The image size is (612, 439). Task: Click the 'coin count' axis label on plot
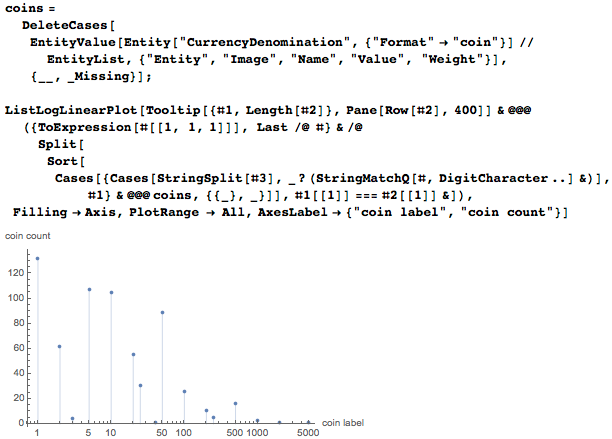point(28,236)
